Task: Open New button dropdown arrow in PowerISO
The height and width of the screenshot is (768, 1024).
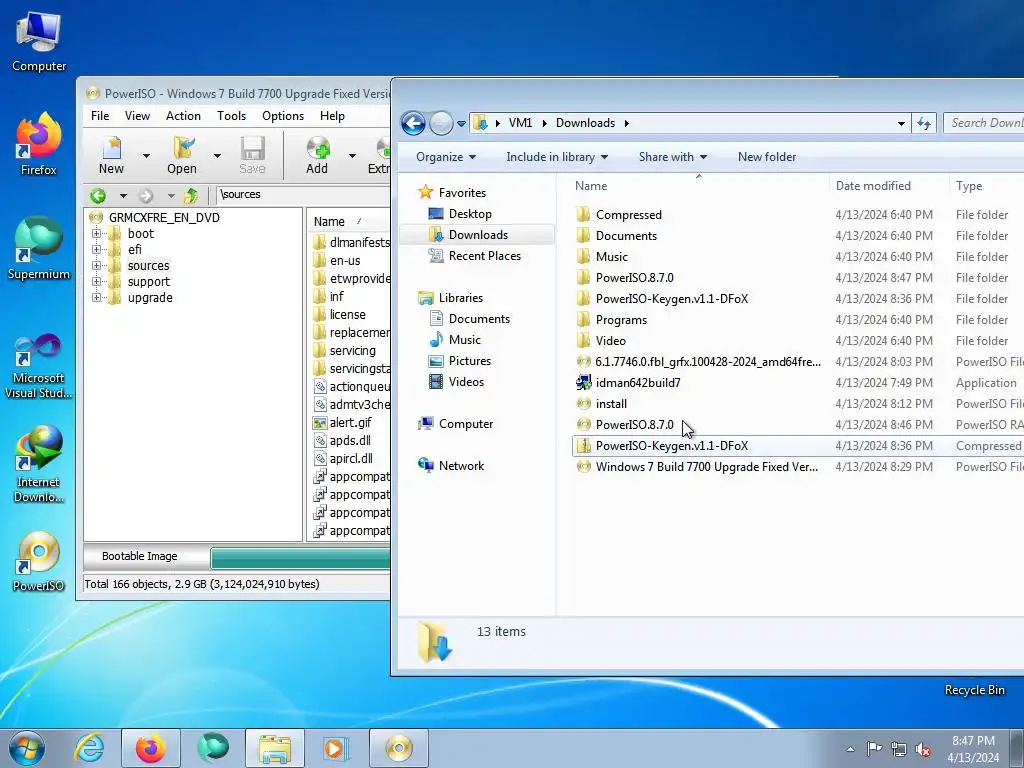Action: (x=146, y=155)
